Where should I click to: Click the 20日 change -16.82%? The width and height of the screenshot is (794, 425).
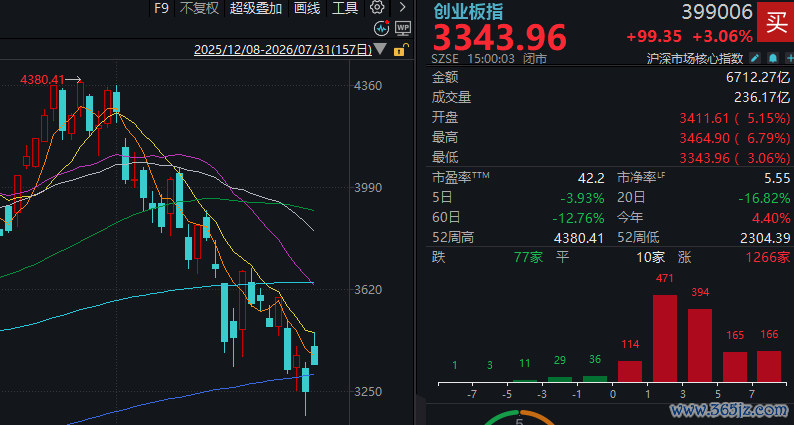(764, 198)
